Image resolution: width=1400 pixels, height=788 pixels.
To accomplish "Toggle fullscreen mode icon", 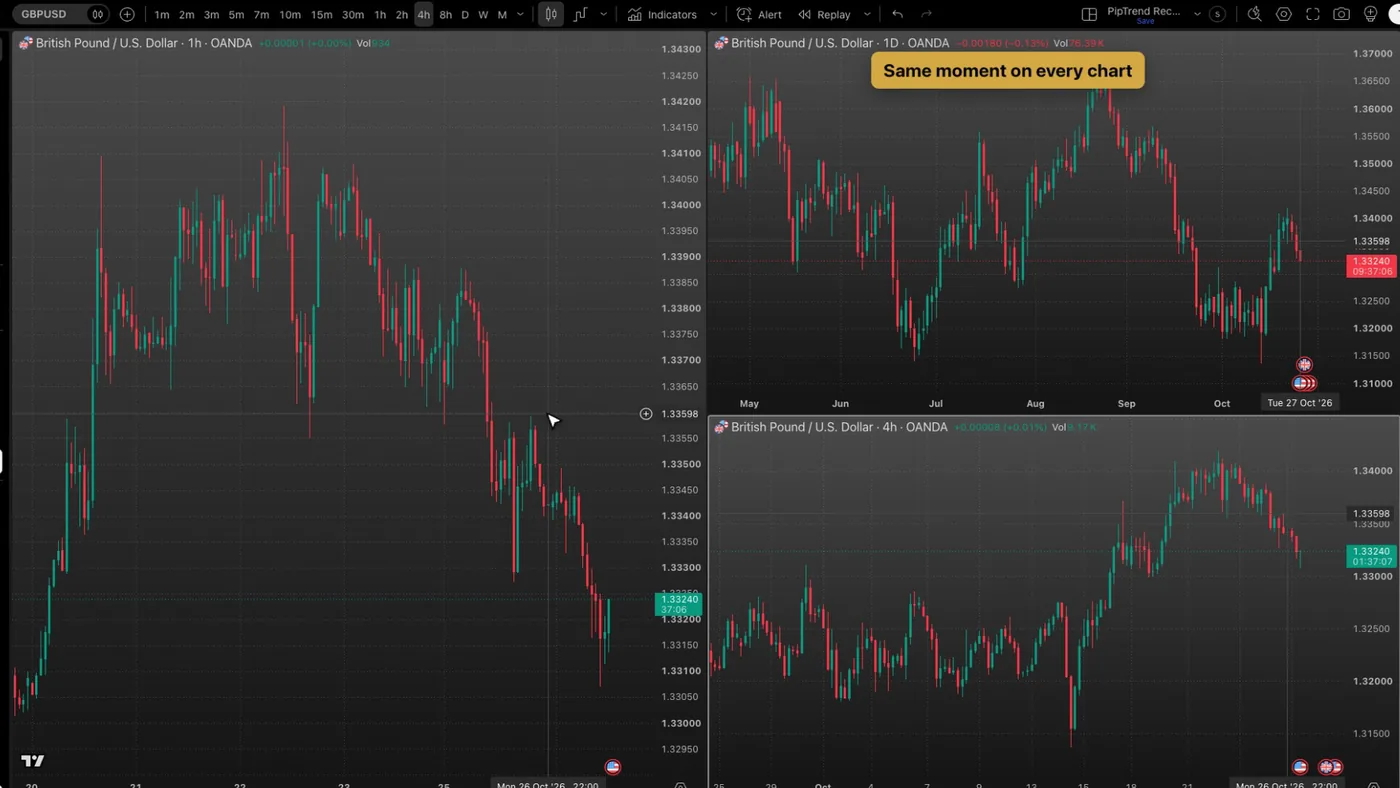I will tap(1313, 14).
